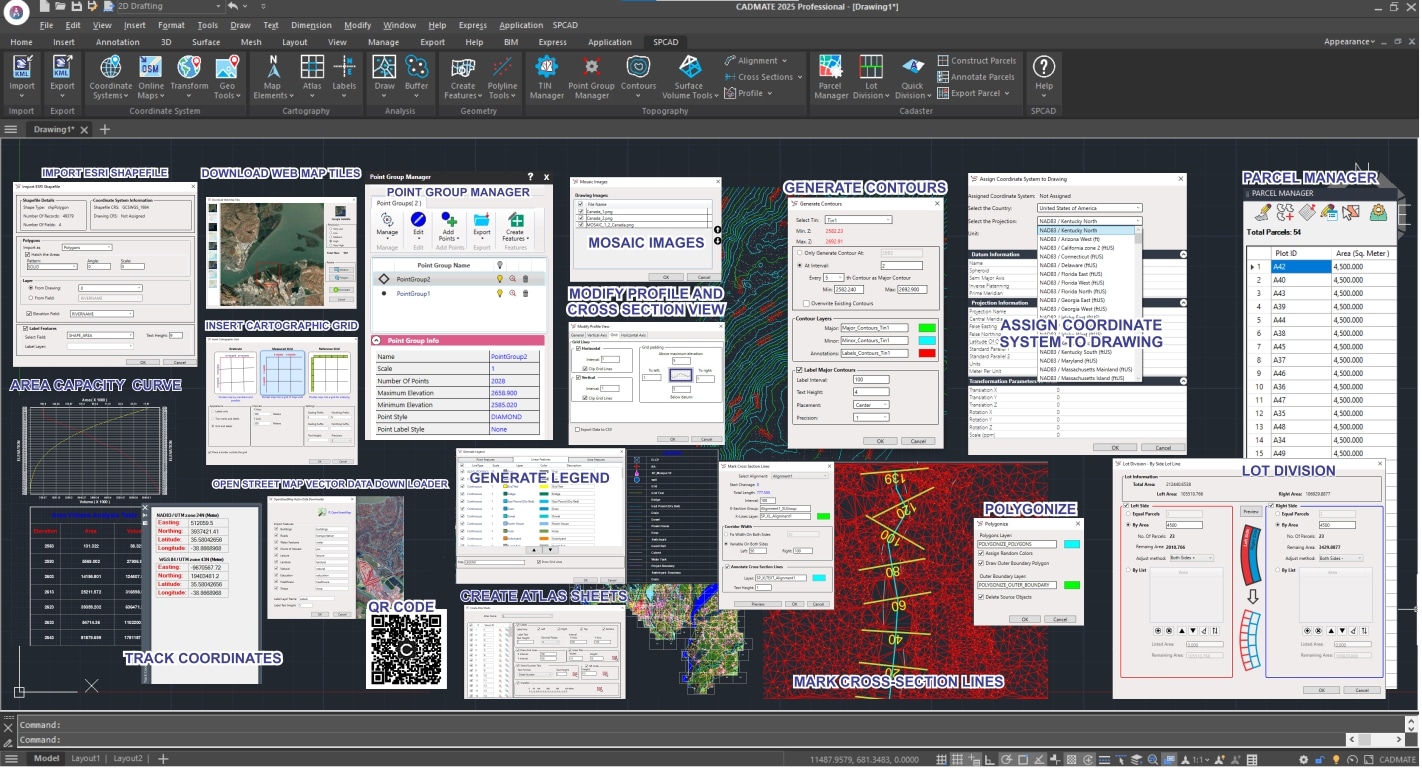Click Construct Parcels button
1422x770 pixels.
pyautogui.click(x=977, y=61)
